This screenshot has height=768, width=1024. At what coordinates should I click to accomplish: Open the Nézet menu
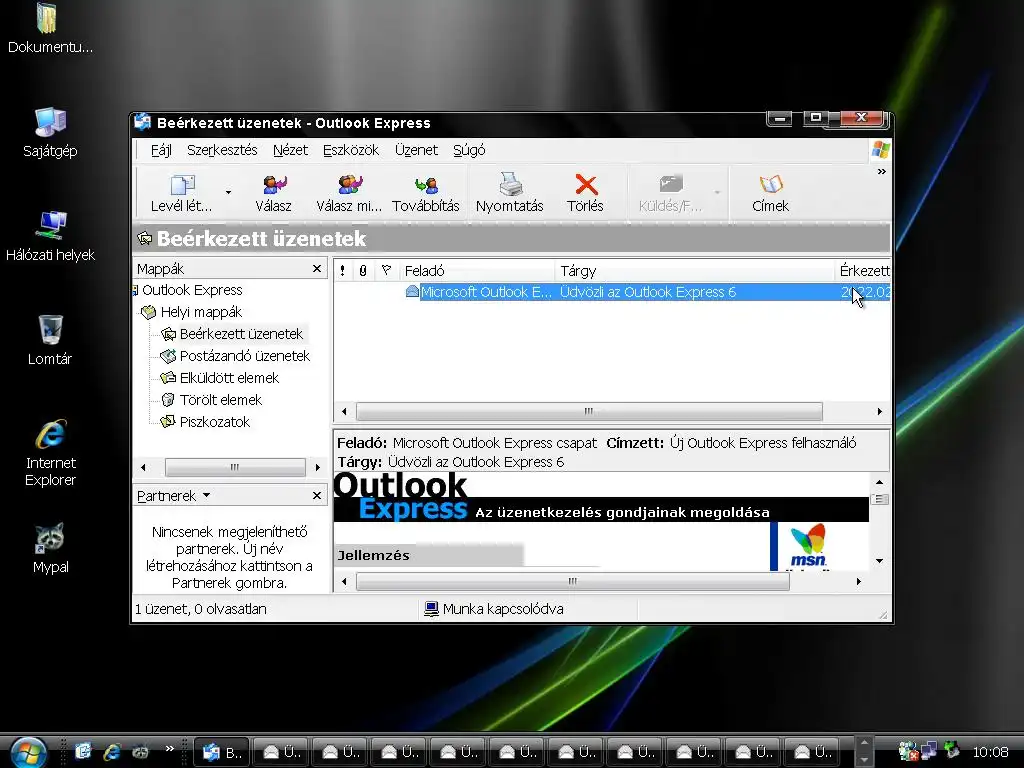[x=290, y=150]
